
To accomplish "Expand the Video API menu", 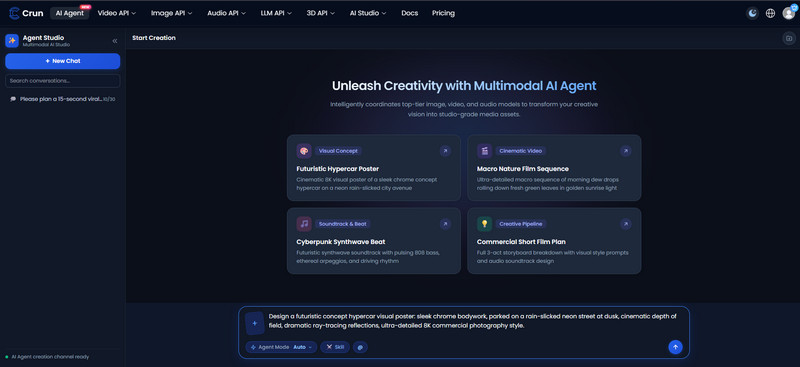I will coord(117,13).
